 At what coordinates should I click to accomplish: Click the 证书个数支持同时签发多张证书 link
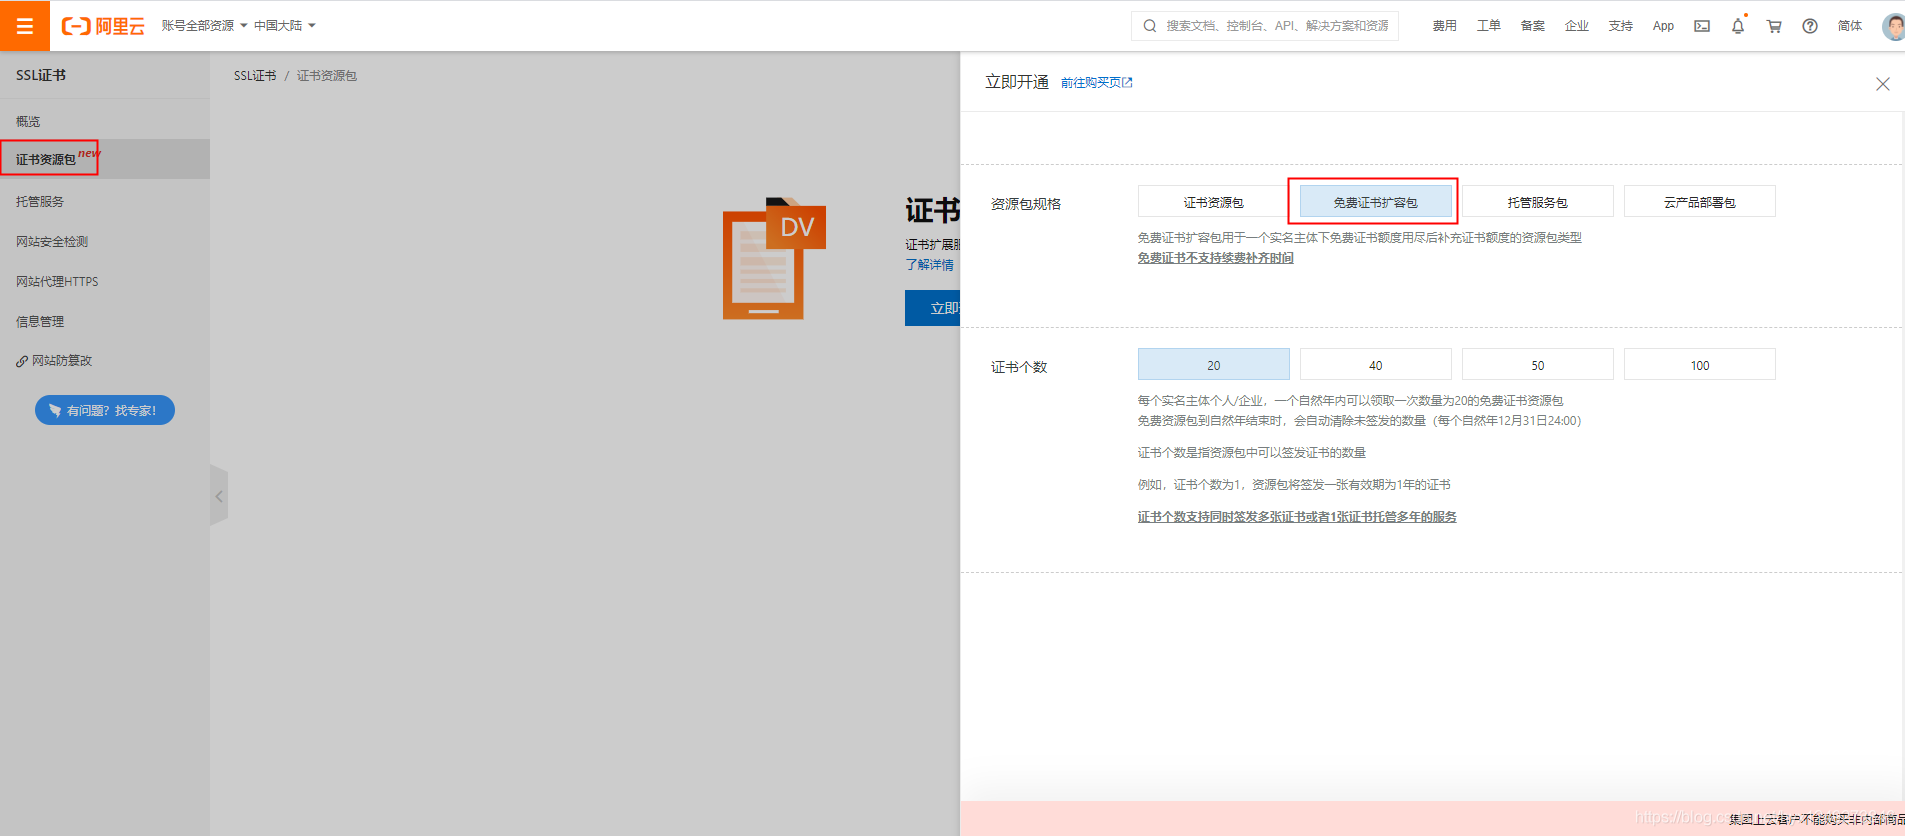coord(1297,517)
